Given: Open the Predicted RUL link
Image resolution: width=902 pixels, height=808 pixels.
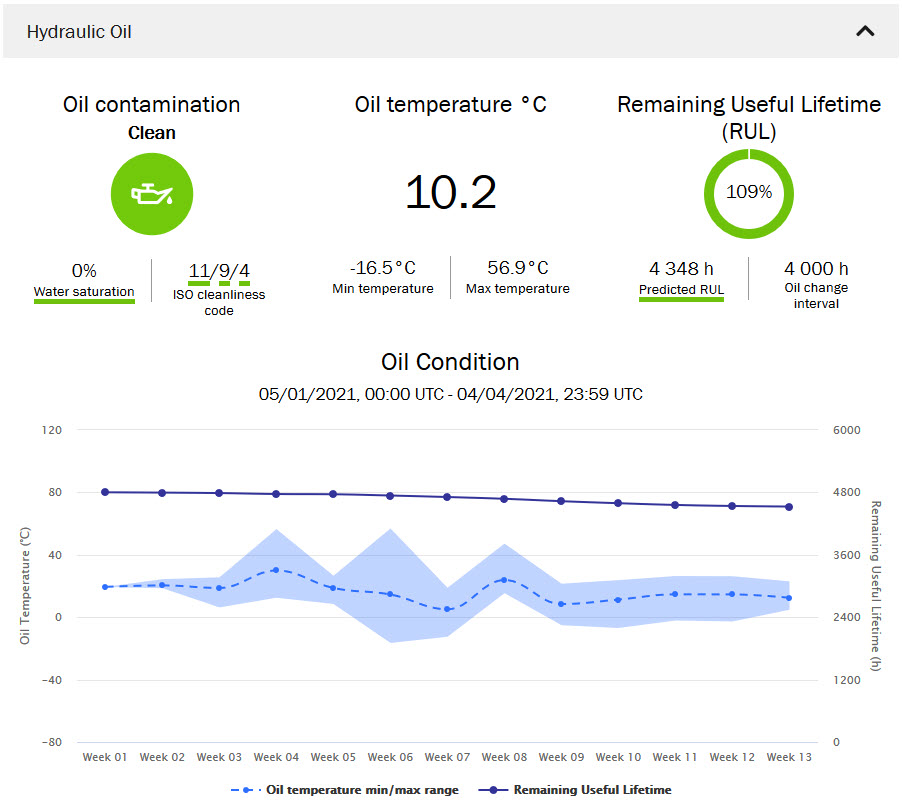Looking at the screenshot, I should [x=681, y=290].
